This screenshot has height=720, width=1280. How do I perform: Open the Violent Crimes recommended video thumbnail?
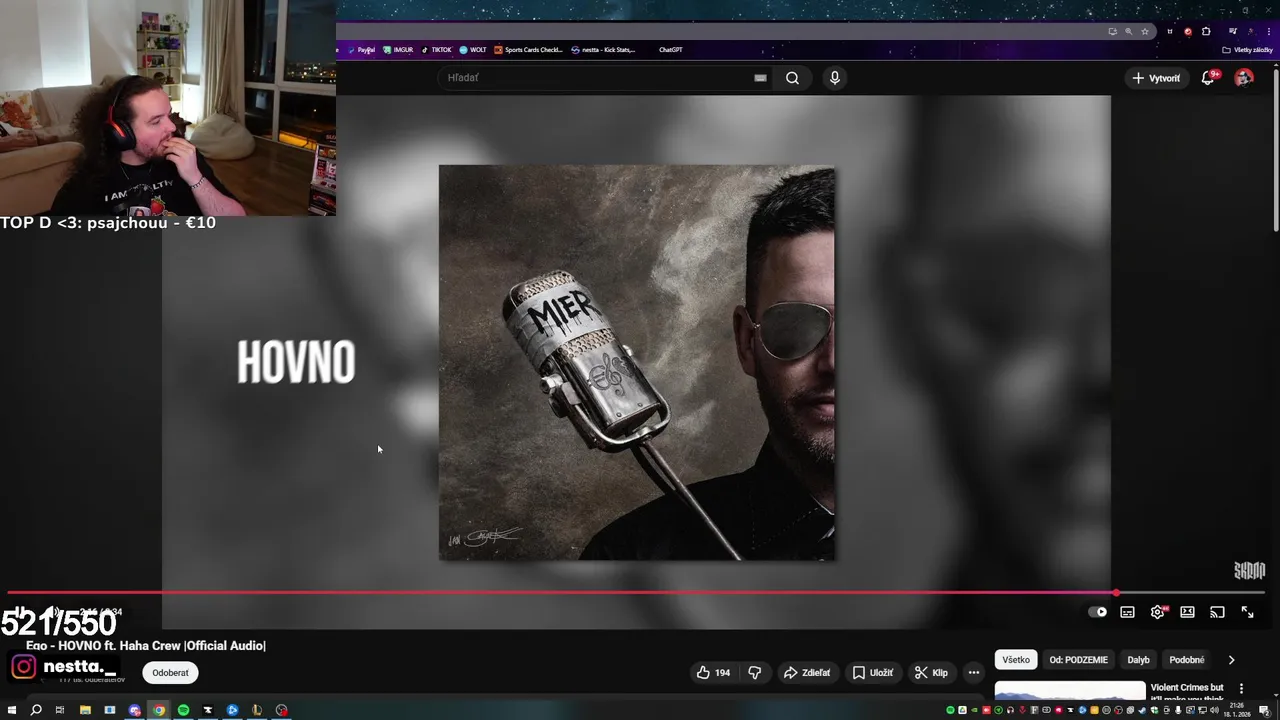[1070, 691]
